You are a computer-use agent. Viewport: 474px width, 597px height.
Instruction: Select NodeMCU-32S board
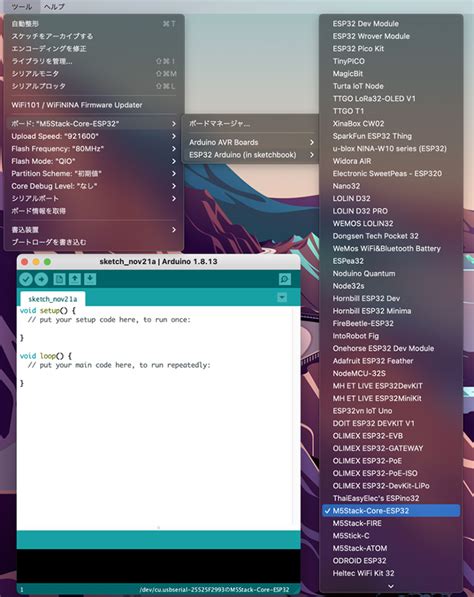pos(391,374)
